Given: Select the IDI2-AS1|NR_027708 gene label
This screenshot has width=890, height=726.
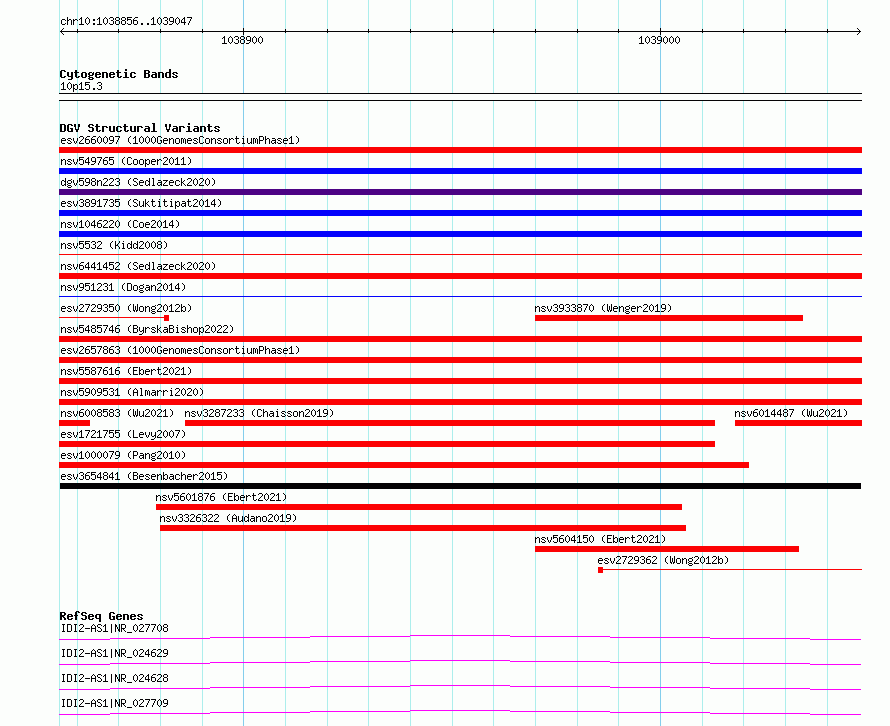Looking at the screenshot, I should [x=115, y=628].
